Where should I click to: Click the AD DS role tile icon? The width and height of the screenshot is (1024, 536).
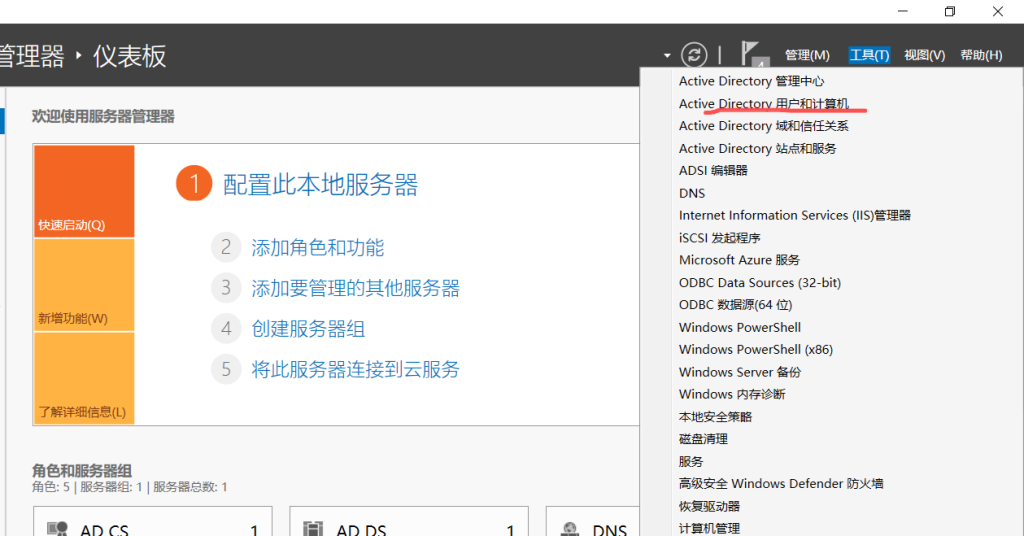pos(314,529)
